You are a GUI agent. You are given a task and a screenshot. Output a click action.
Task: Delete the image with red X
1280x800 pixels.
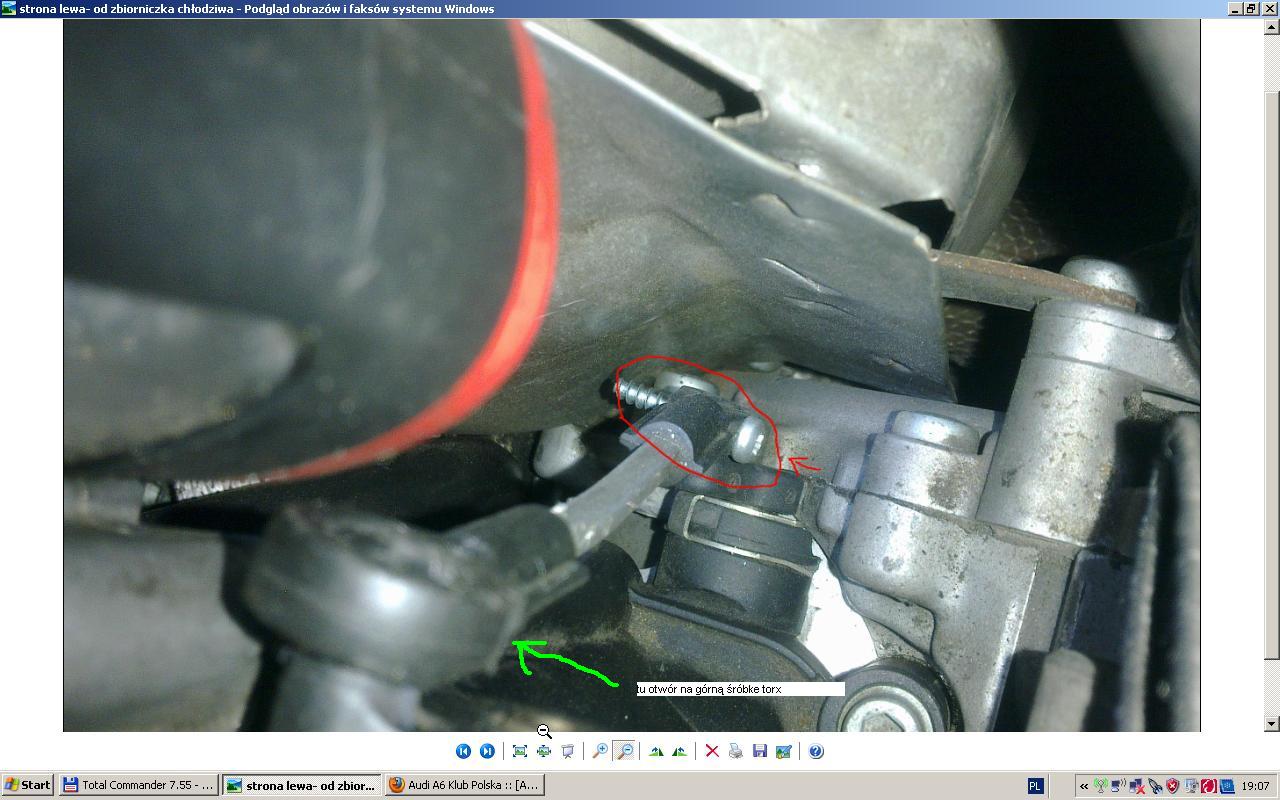tap(712, 751)
